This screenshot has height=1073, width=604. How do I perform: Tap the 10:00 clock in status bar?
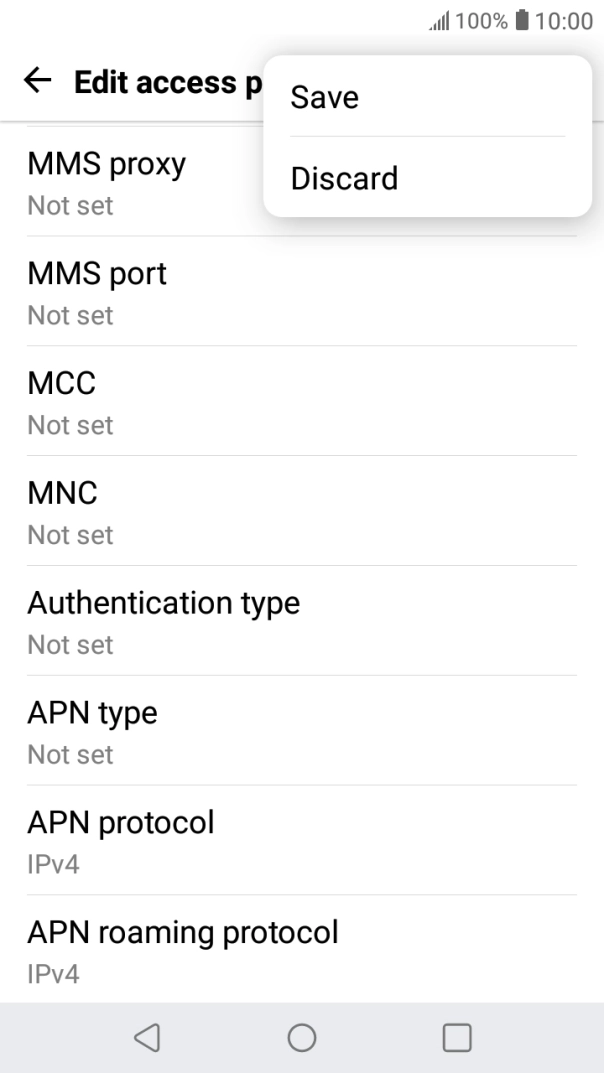click(565, 21)
